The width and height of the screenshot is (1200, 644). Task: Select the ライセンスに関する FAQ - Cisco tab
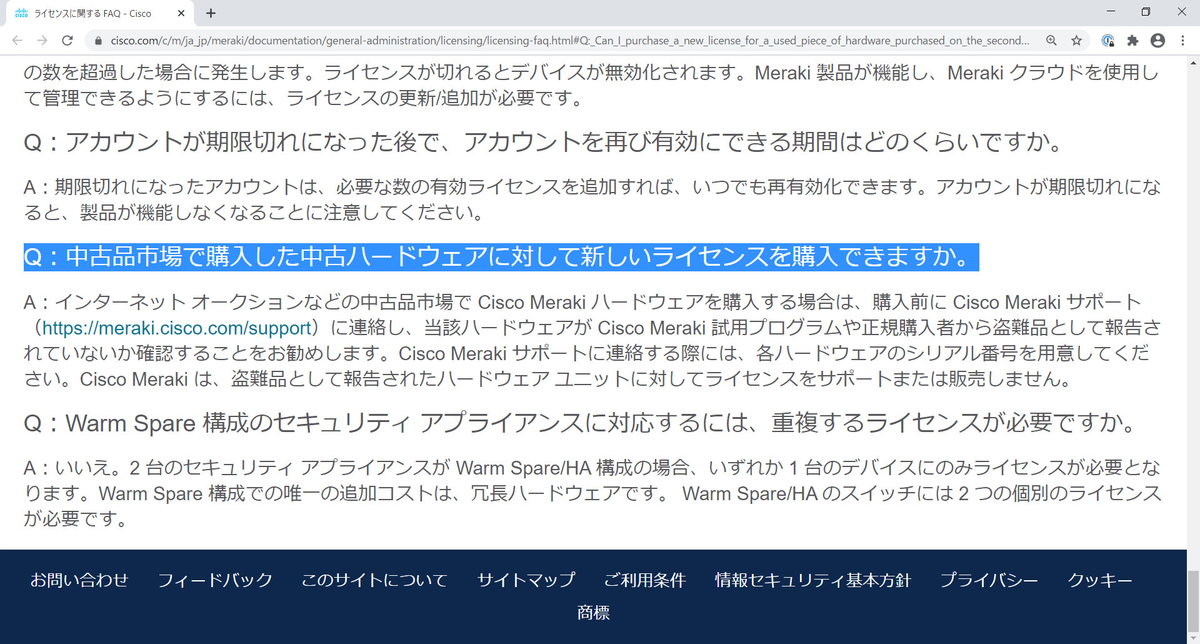[100, 14]
